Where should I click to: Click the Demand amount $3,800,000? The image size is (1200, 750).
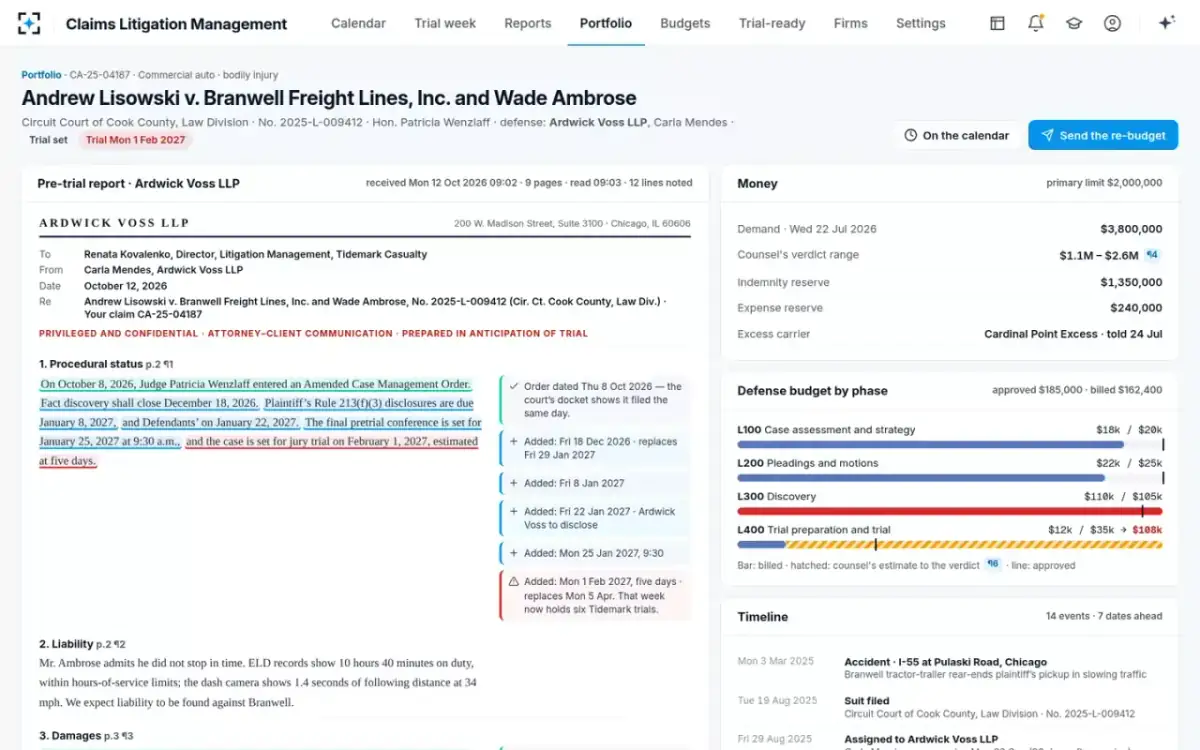click(x=1131, y=229)
